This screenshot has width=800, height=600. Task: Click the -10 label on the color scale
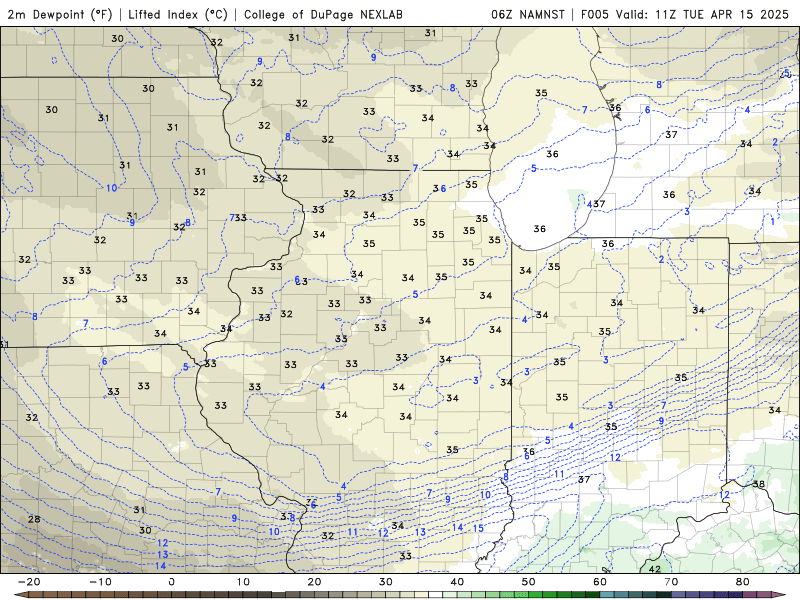tap(100, 582)
